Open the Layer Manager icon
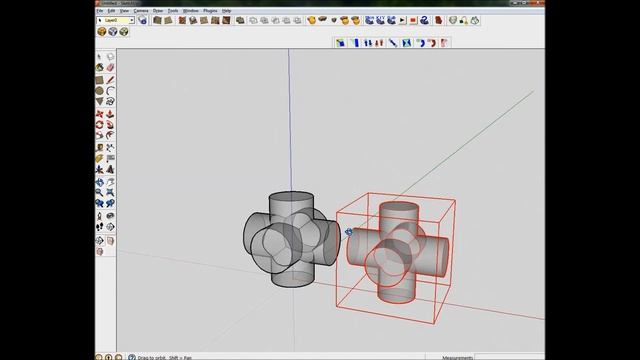640x360 pixels. click(142, 20)
